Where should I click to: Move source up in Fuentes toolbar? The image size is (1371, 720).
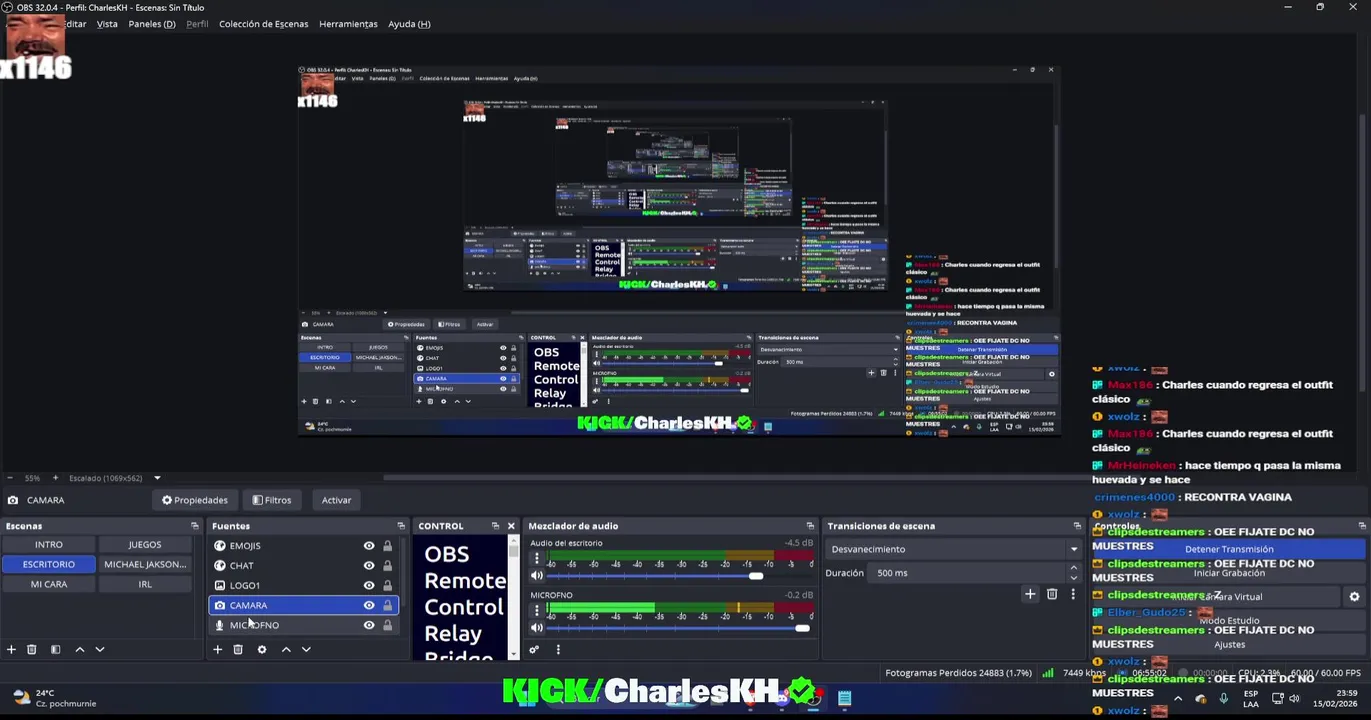click(x=286, y=650)
